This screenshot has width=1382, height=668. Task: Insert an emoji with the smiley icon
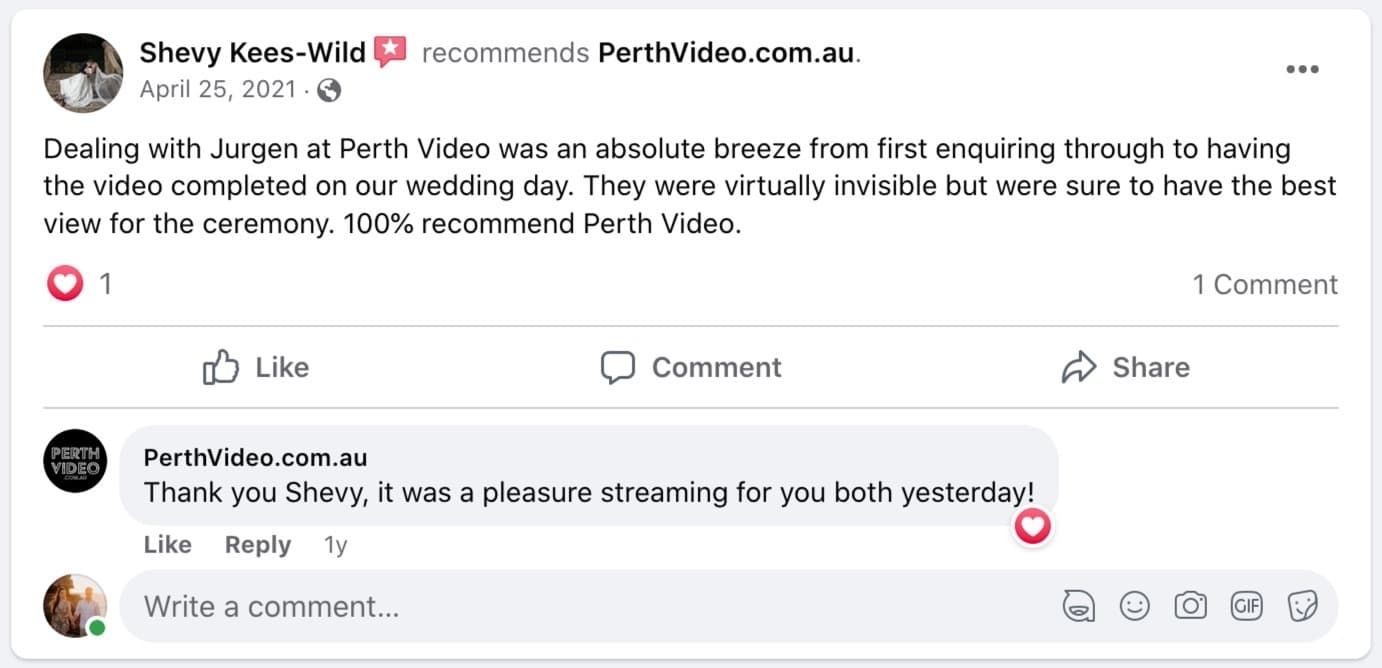tap(1134, 606)
